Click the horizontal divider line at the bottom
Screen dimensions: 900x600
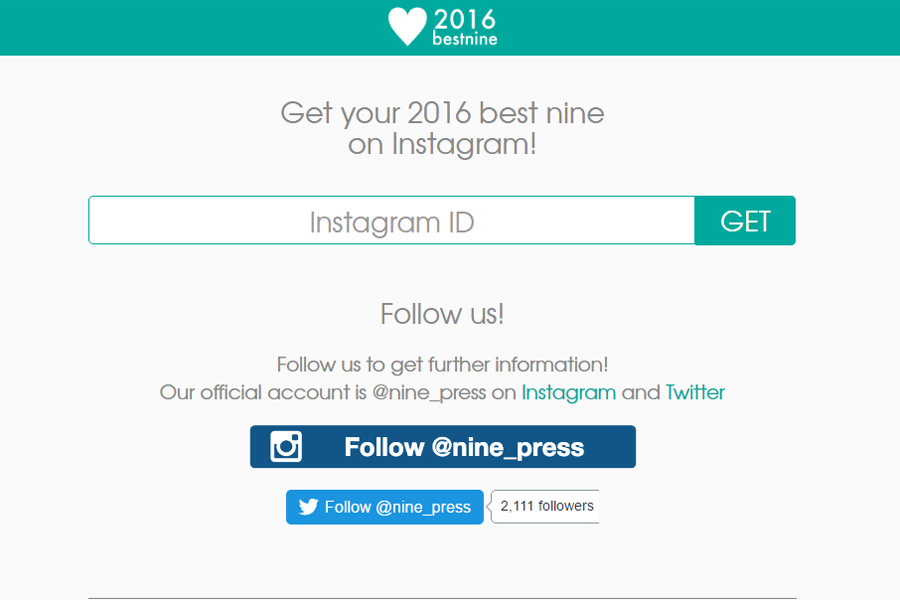click(x=442, y=598)
